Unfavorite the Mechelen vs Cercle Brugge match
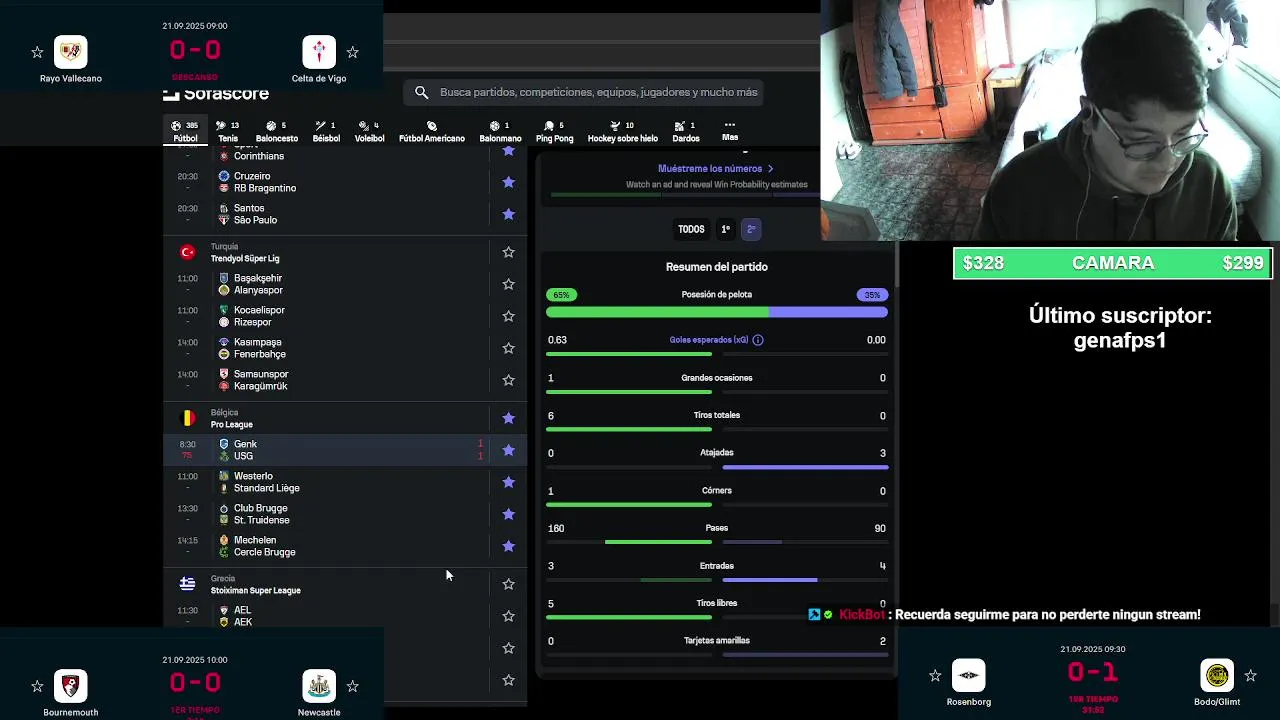This screenshot has height=720, width=1280. [508, 546]
